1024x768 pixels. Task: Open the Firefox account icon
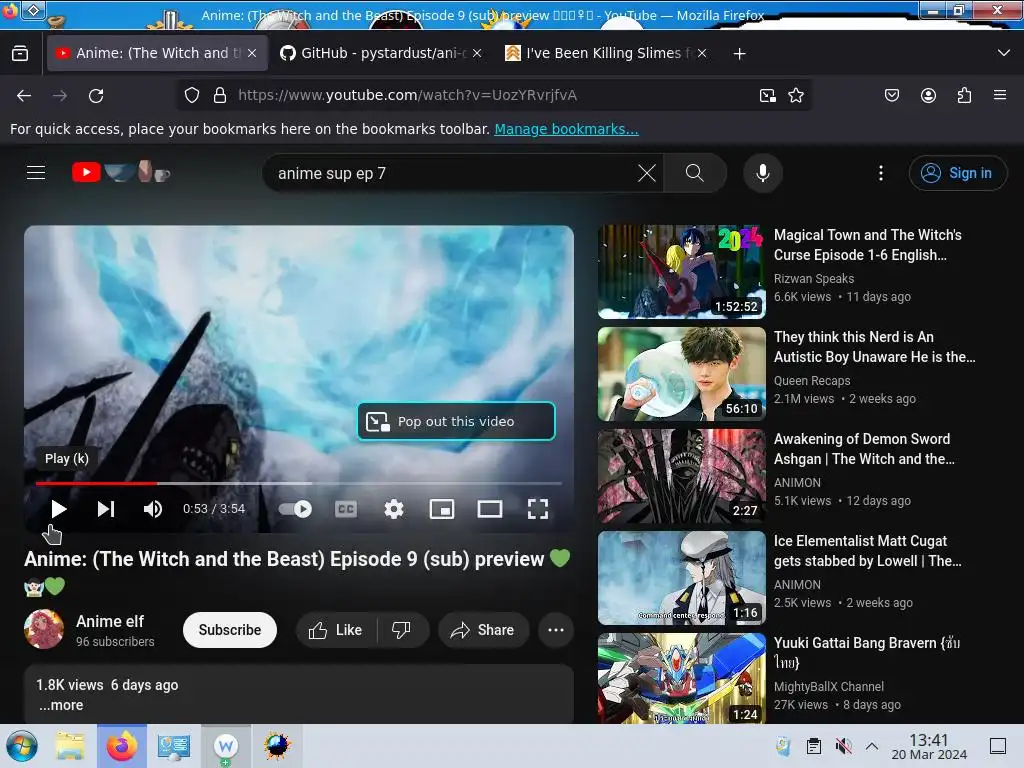(x=928, y=95)
